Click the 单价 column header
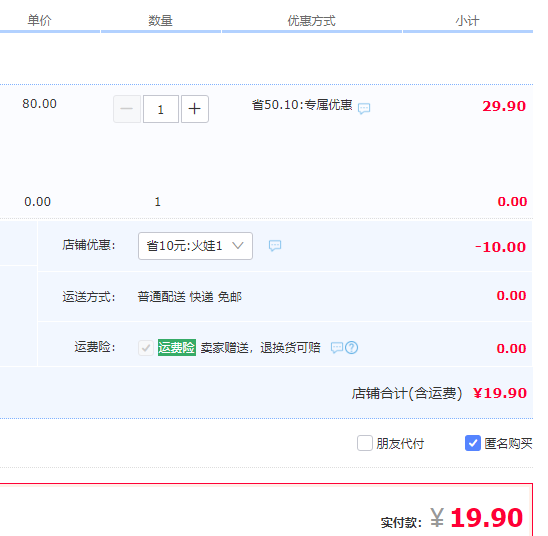The height and width of the screenshot is (536, 548). (39, 20)
